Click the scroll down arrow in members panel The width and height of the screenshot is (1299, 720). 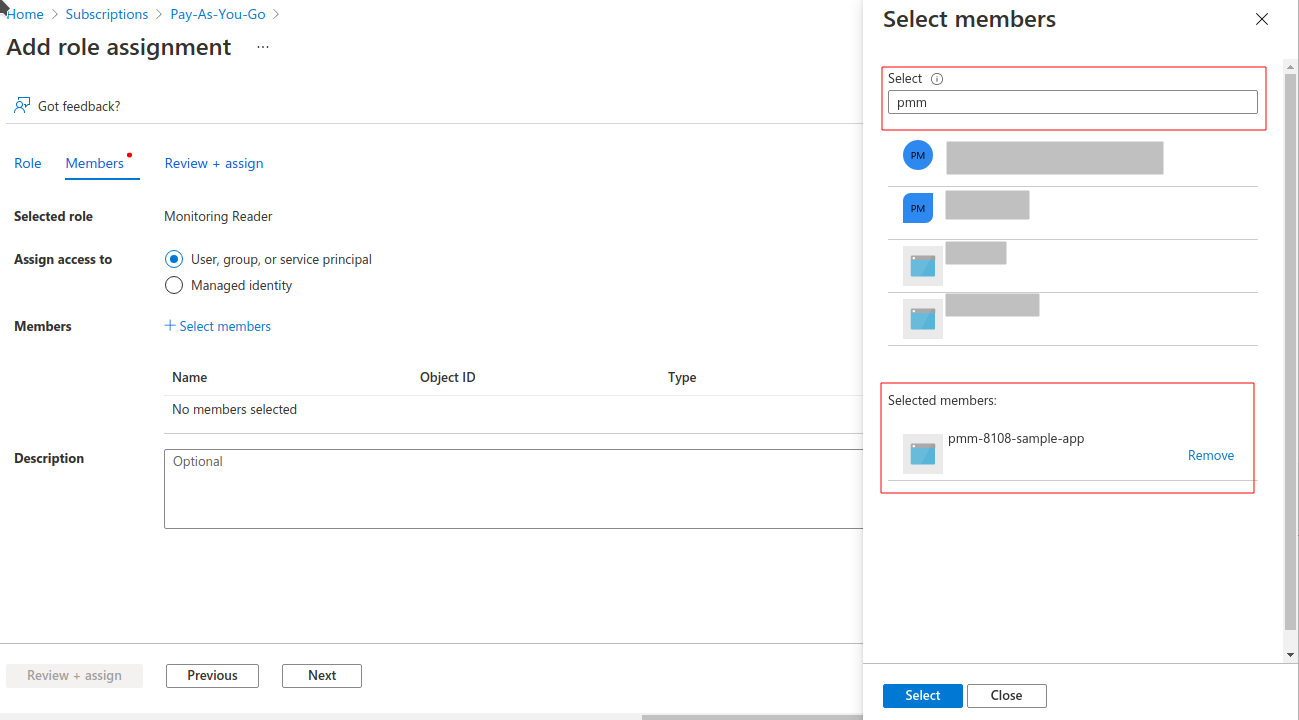(x=1290, y=654)
